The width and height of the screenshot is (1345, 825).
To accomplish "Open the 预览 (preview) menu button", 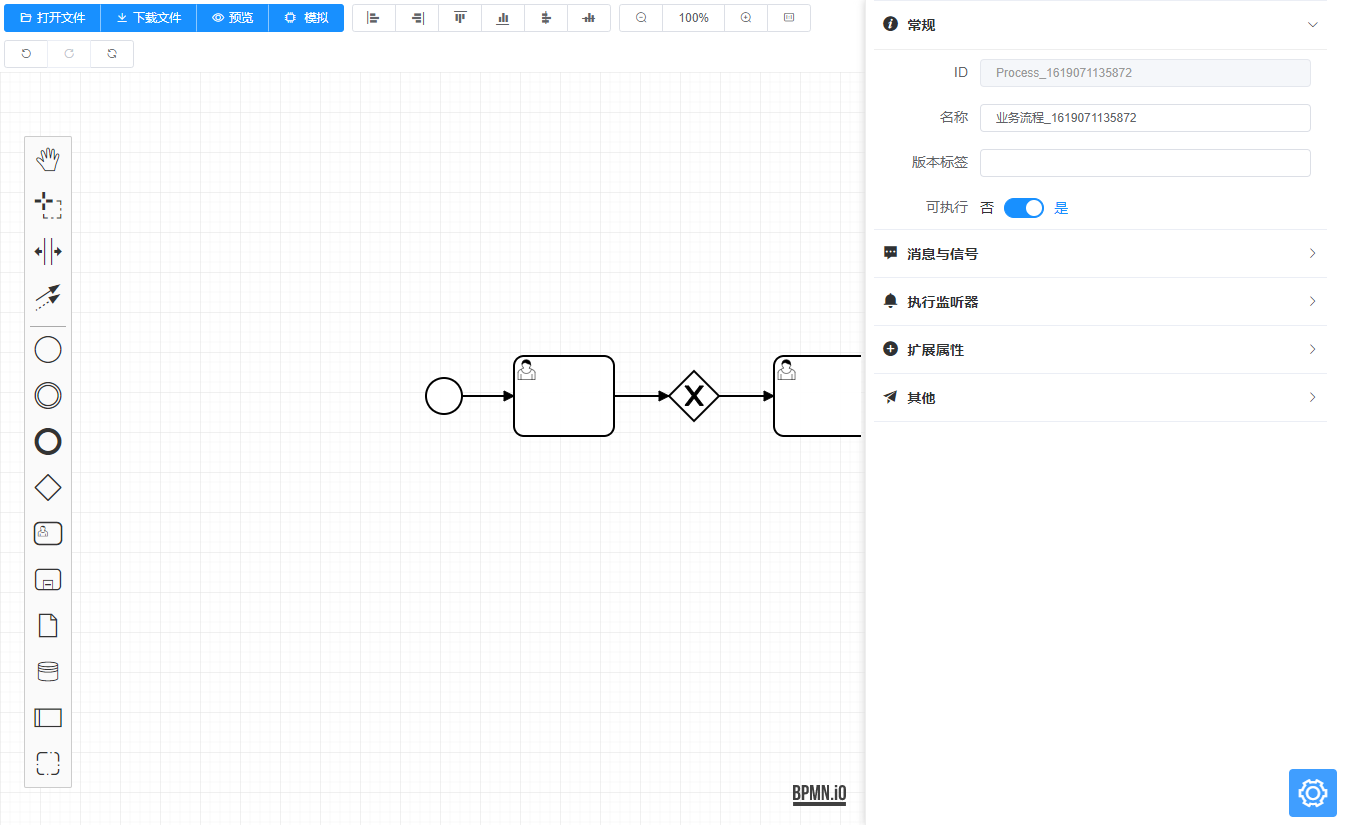I will pyautogui.click(x=233, y=18).
